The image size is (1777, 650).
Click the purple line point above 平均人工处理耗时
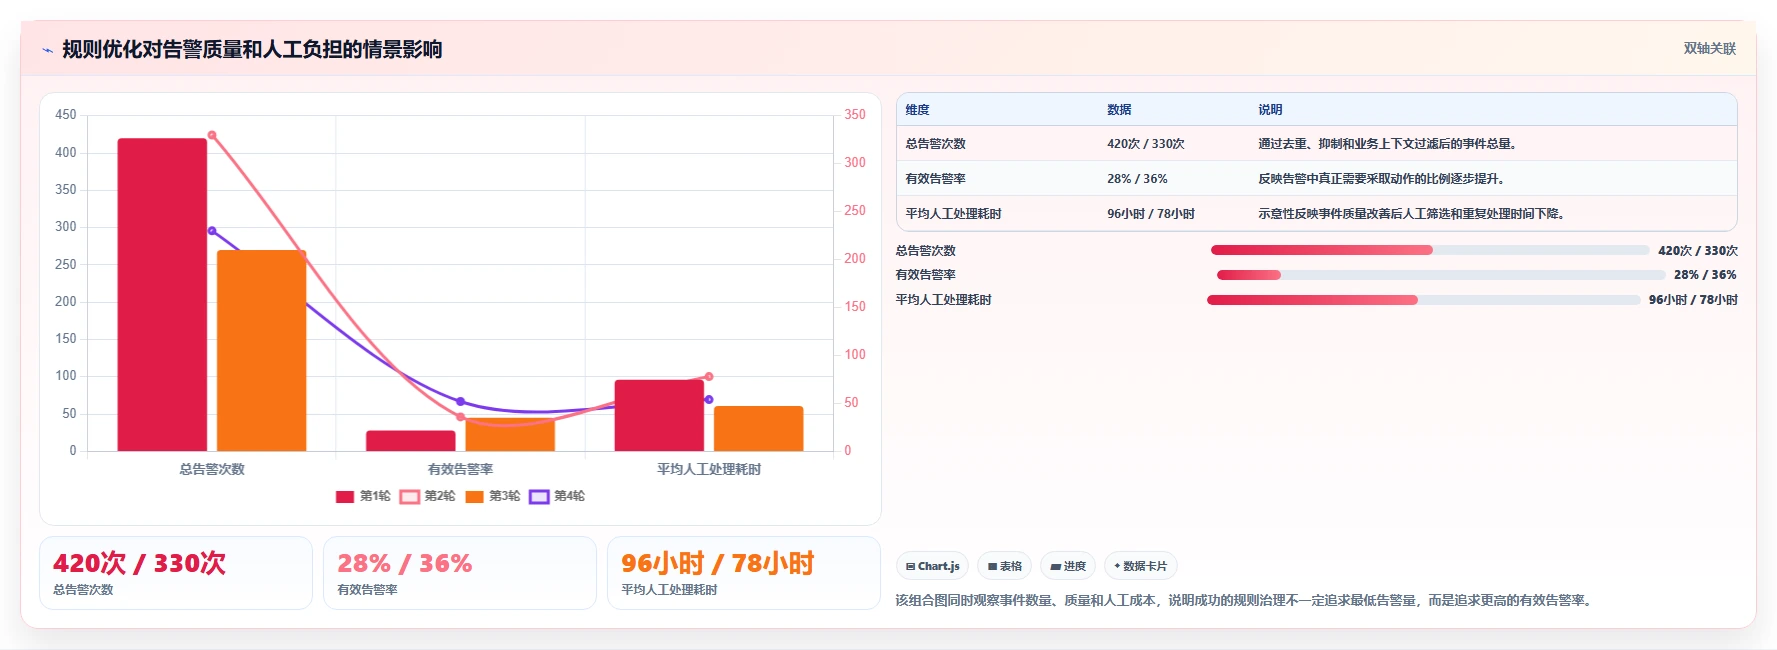pos(709,399)
